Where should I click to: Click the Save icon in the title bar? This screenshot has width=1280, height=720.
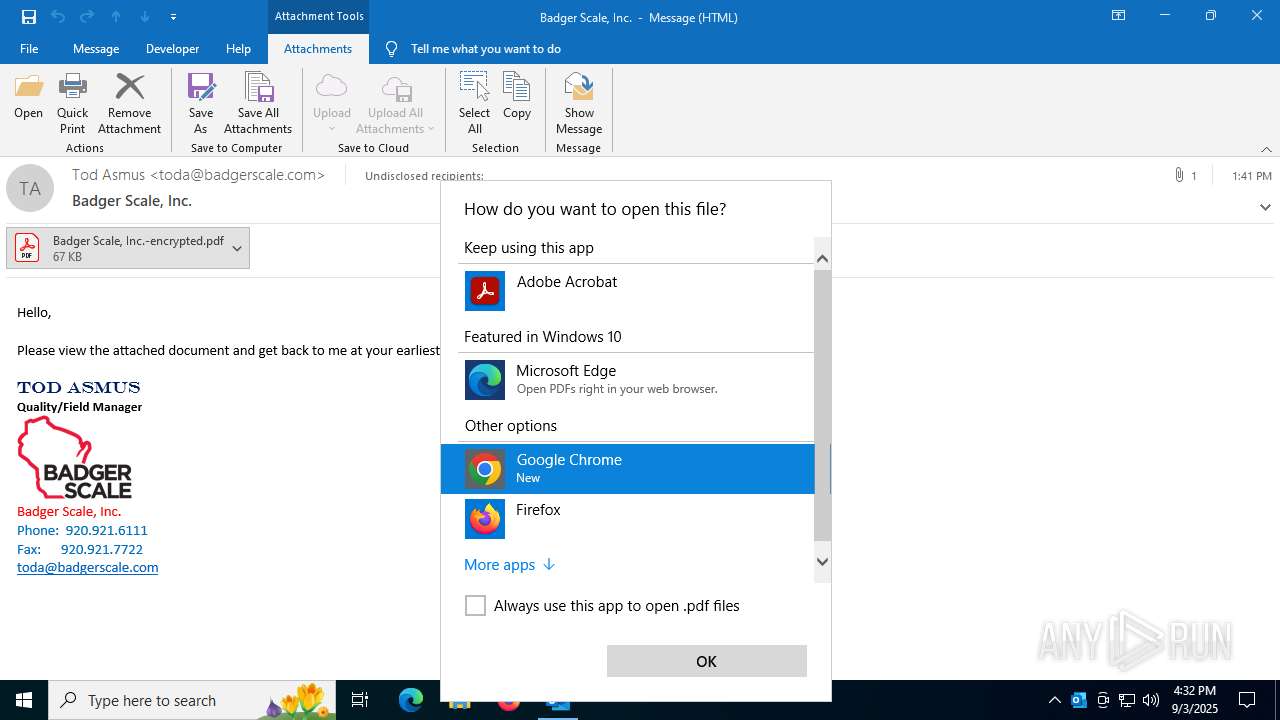click(29, 17)
